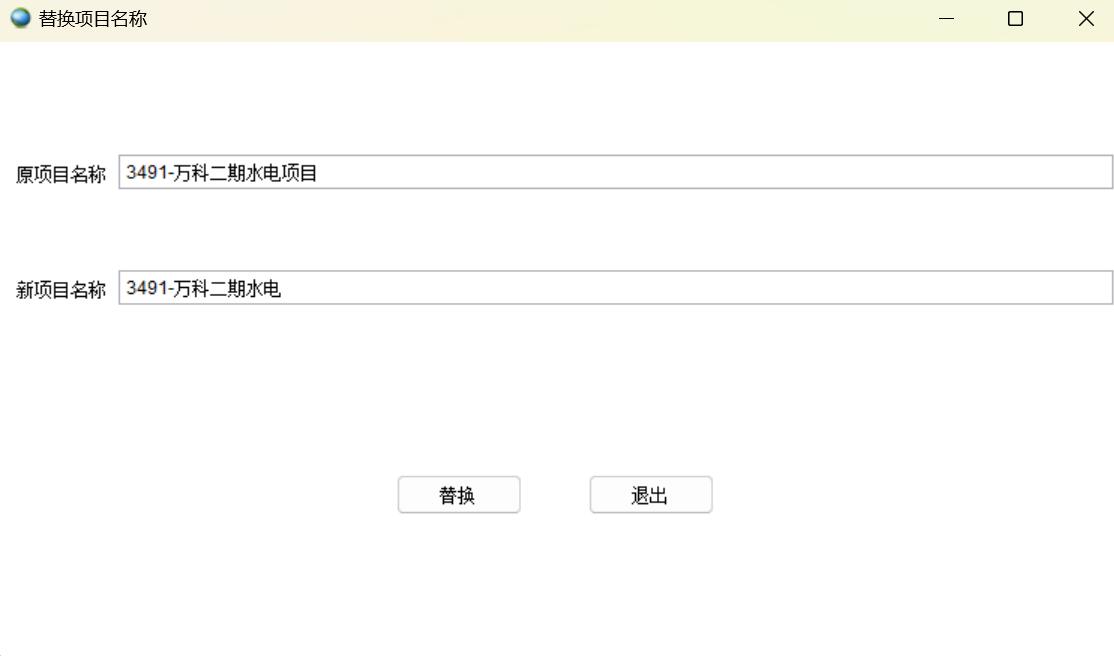Click the 原项目名称 label
1114x656 pixels.
click(x=61, y=175)
